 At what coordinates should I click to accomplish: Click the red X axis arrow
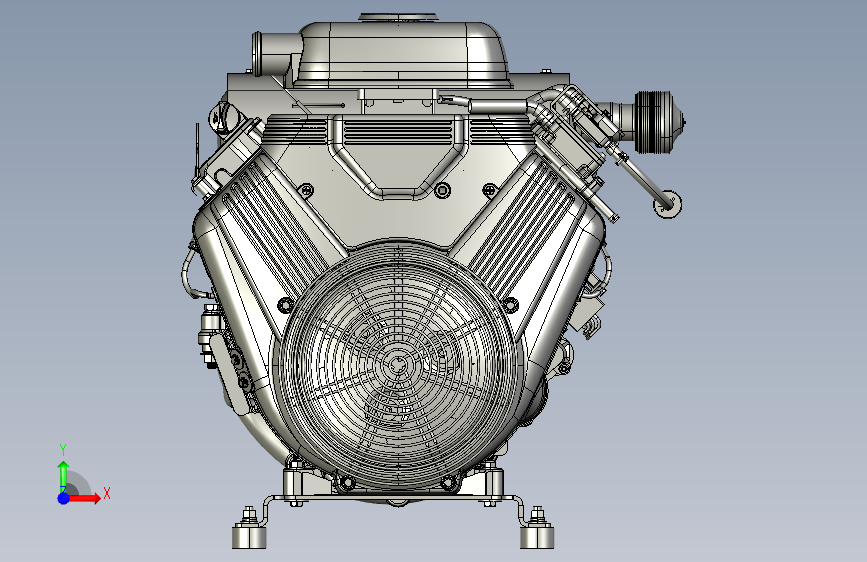[x=84, y=498]
